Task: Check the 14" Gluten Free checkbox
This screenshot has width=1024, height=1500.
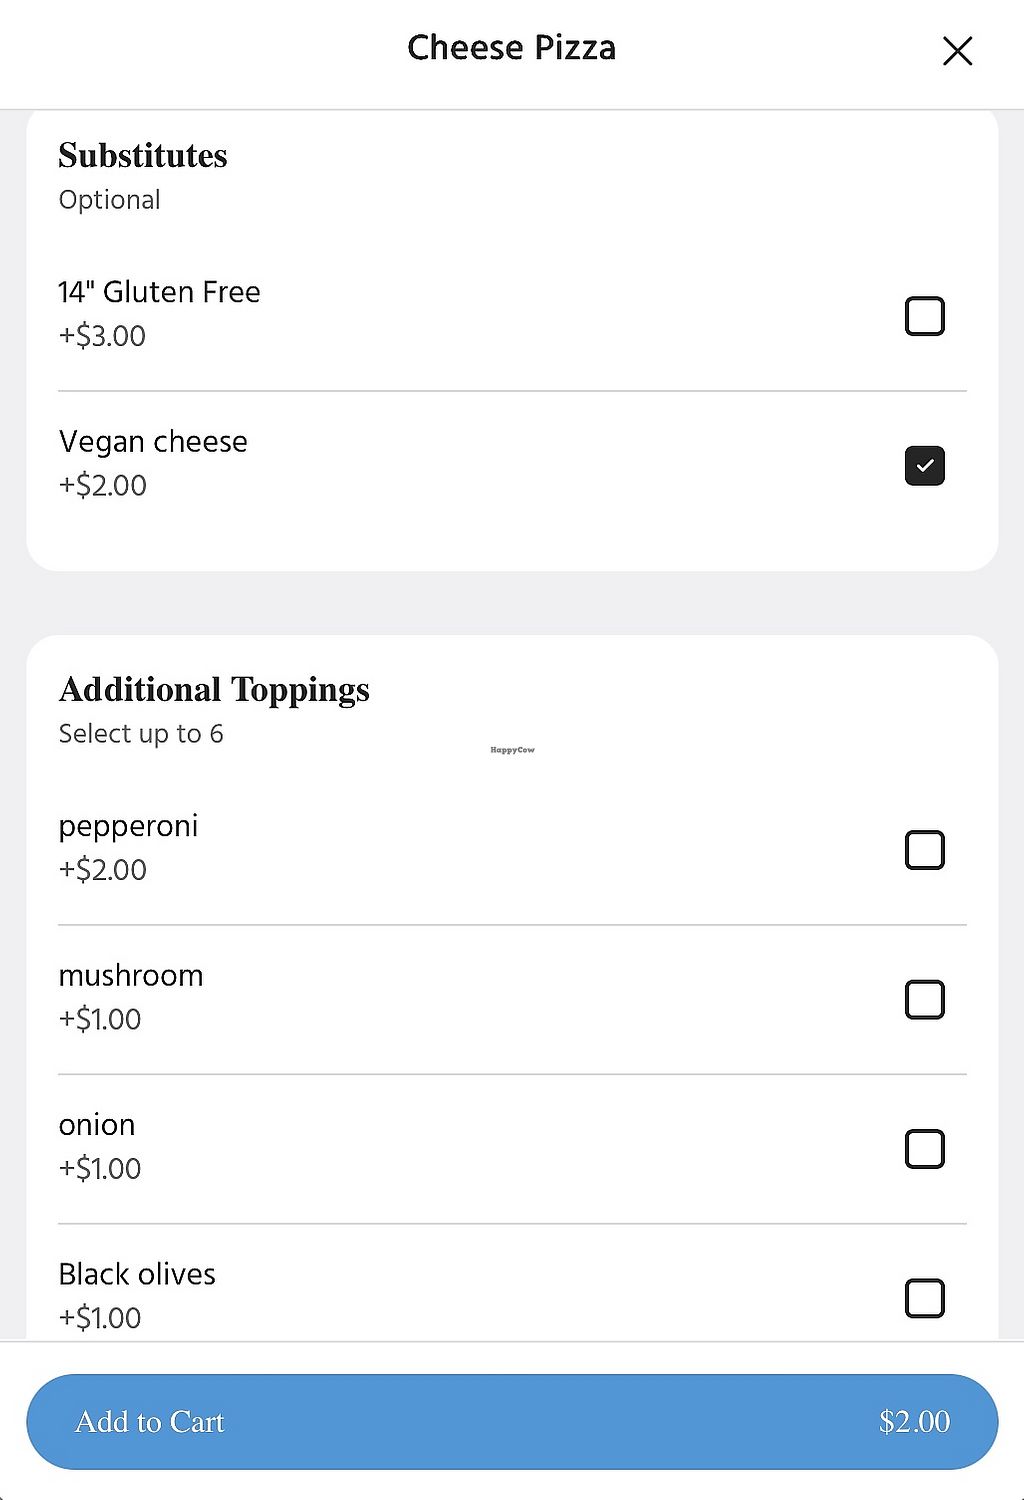Action: 924,316
